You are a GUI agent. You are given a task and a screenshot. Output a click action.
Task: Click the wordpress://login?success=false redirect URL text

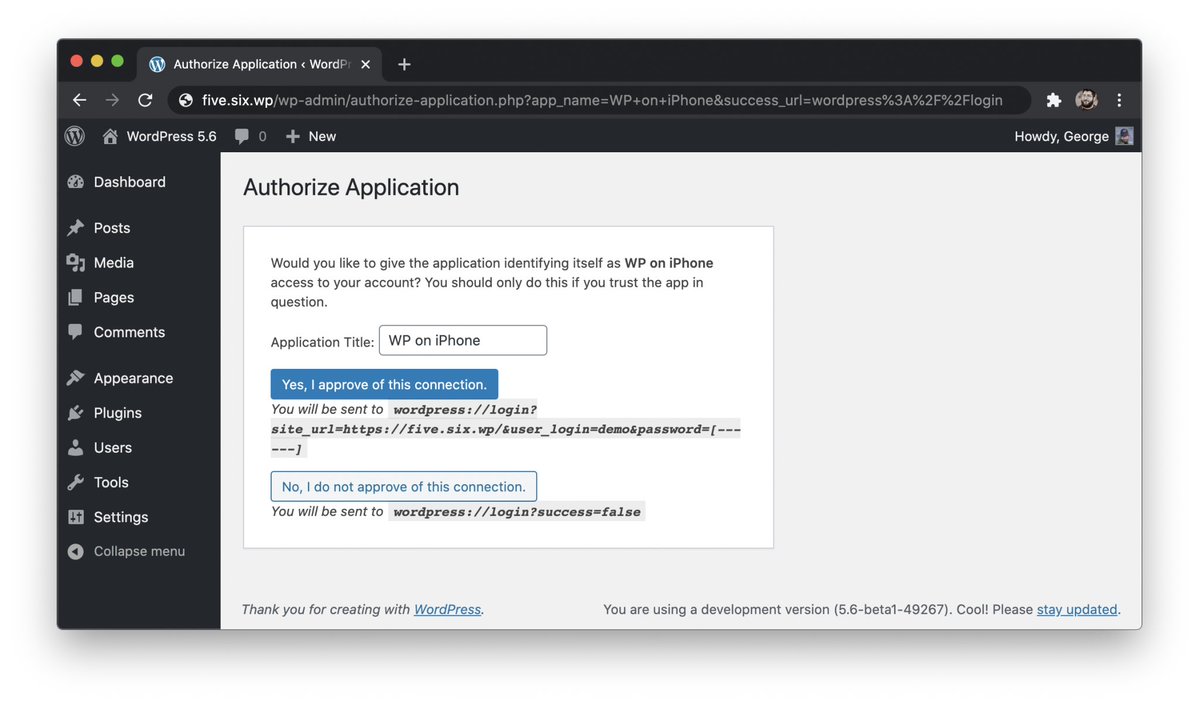tap(517, 512)
